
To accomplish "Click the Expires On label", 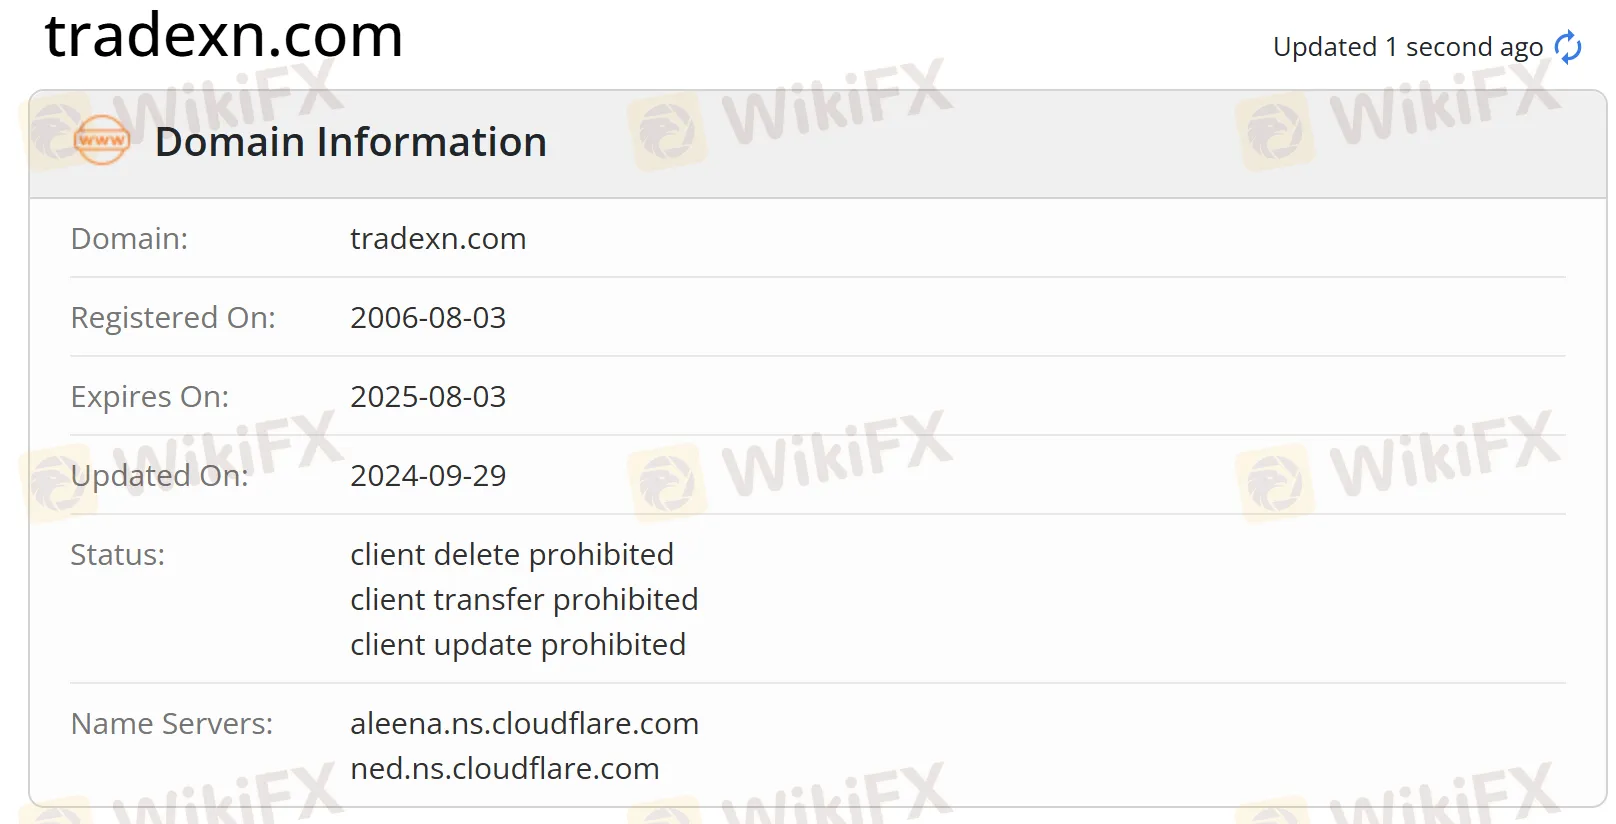I will pos(150,397).
